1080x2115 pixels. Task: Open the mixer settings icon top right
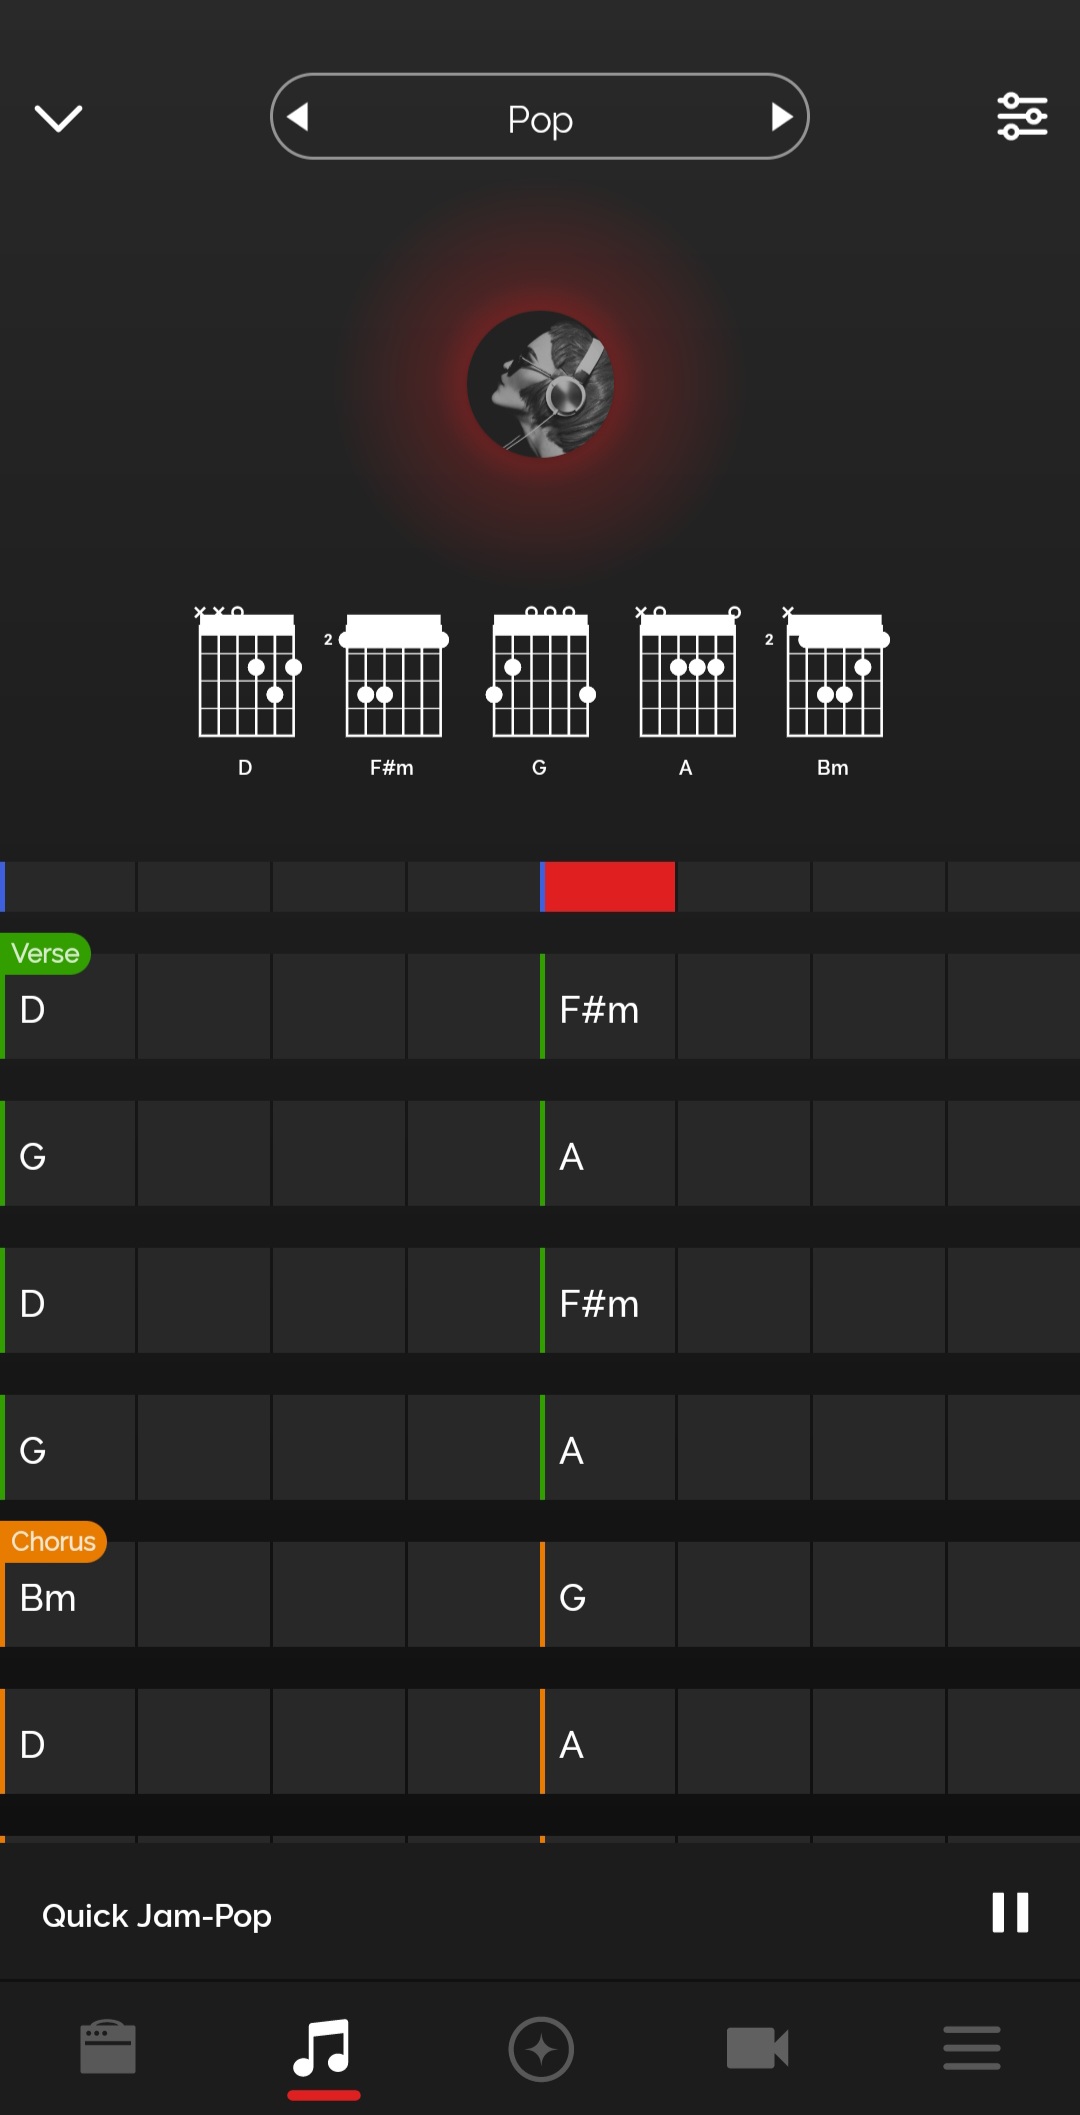coord(1022,115)
